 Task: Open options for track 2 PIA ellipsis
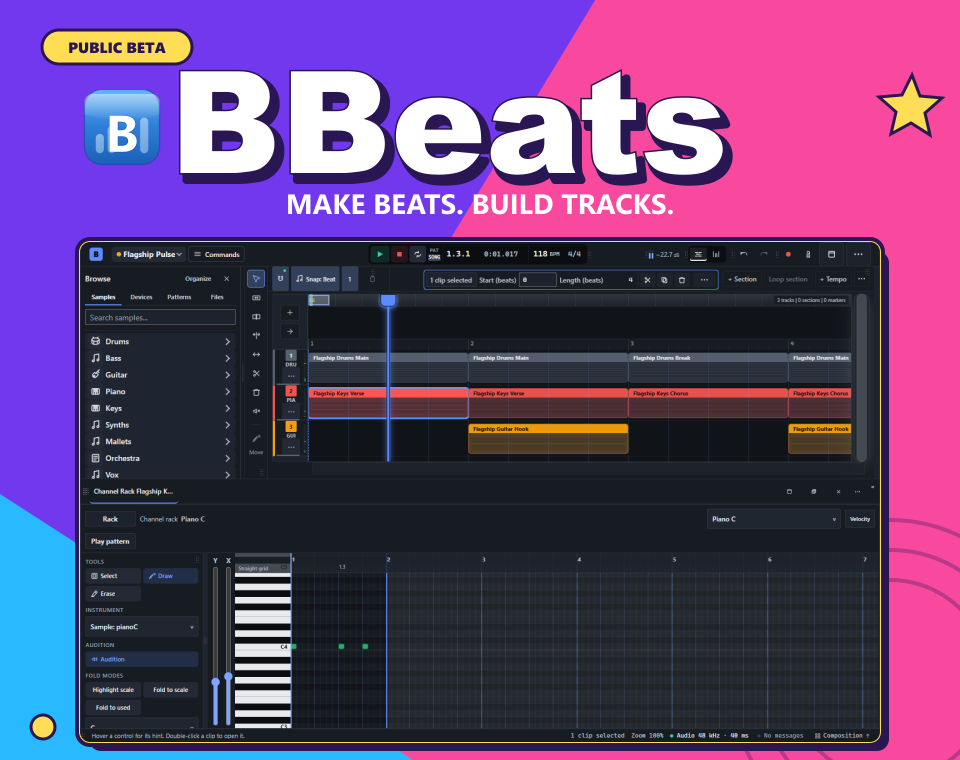(291, 412)
